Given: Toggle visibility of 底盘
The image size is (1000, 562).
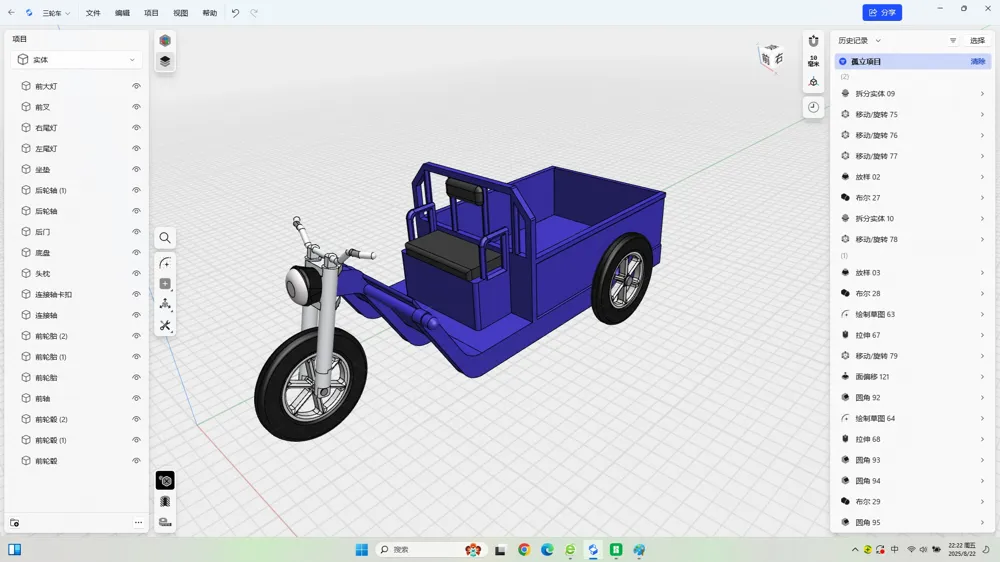Looking at the screenshot, I should click(x=136, y=253).
